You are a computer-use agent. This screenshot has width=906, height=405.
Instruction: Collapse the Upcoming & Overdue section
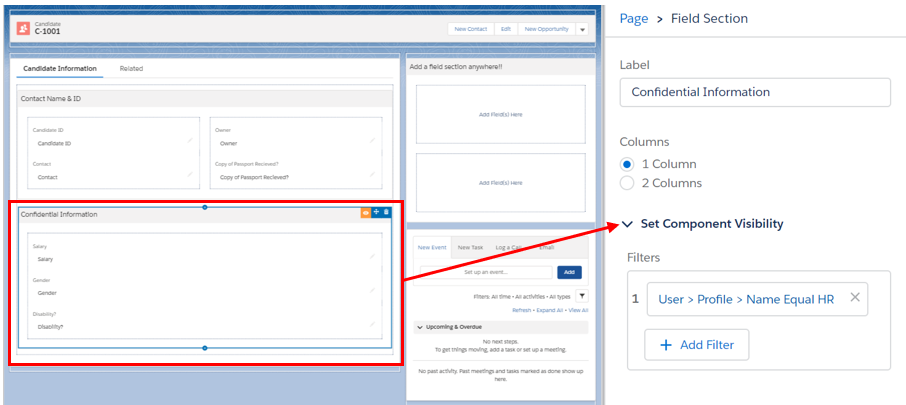point(419,327)
